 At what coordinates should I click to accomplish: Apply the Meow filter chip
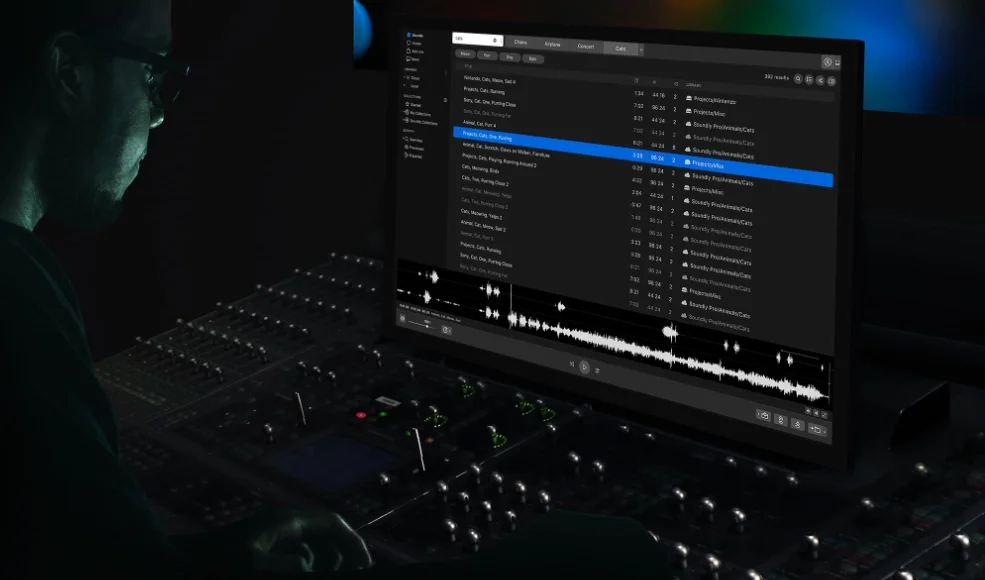point(465,54)
